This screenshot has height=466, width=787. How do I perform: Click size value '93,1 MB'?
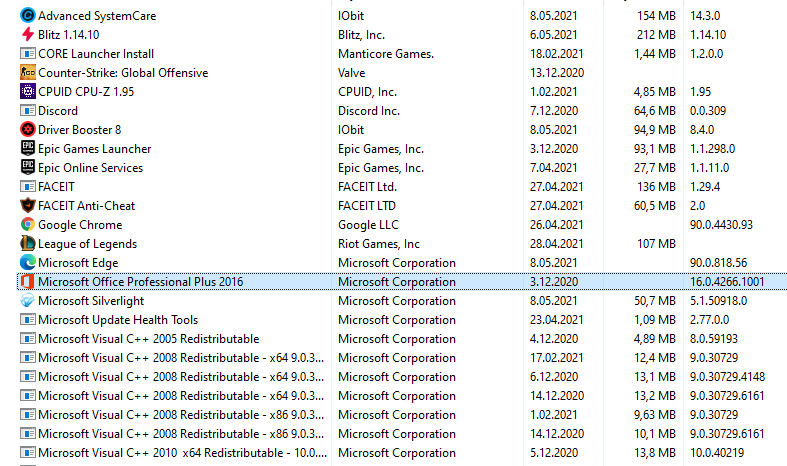654,149
